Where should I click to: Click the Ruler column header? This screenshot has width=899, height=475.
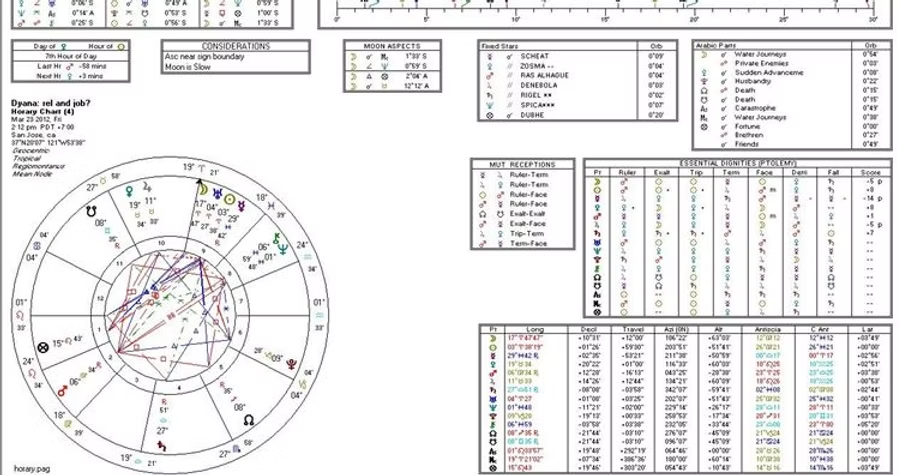click(627, 173)
